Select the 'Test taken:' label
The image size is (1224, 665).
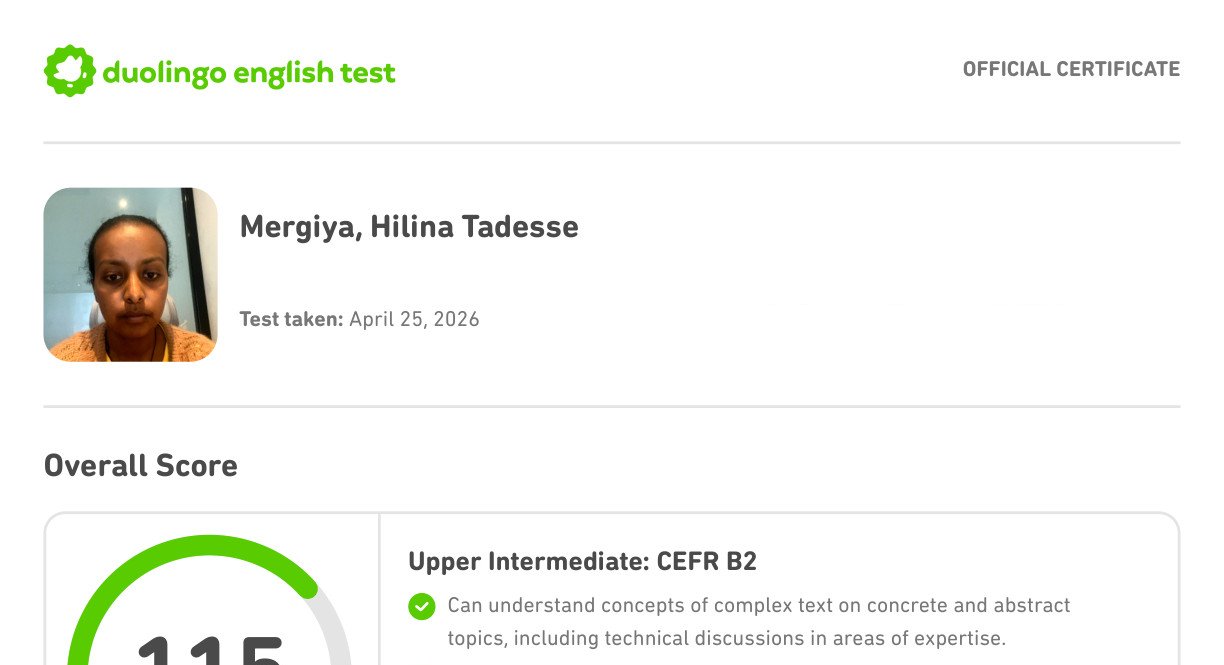click(291, 320)
